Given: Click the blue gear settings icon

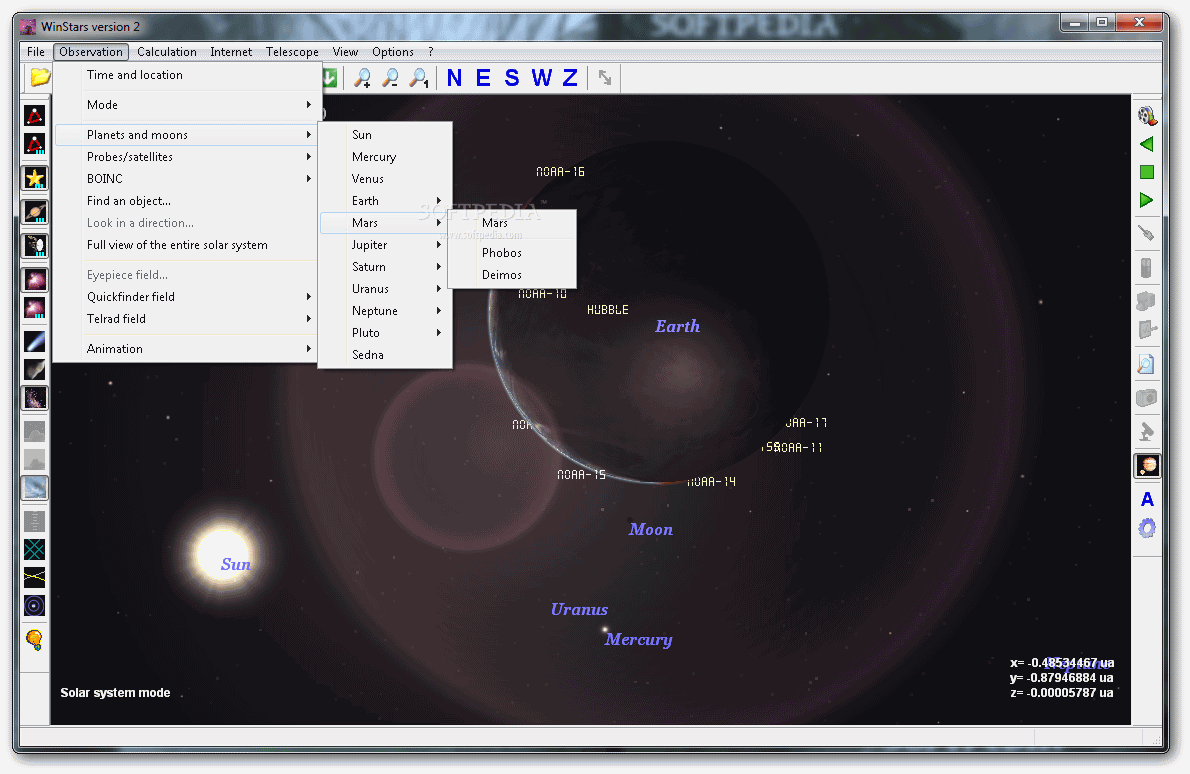Looking at the screenshot, I should 1147,528.
